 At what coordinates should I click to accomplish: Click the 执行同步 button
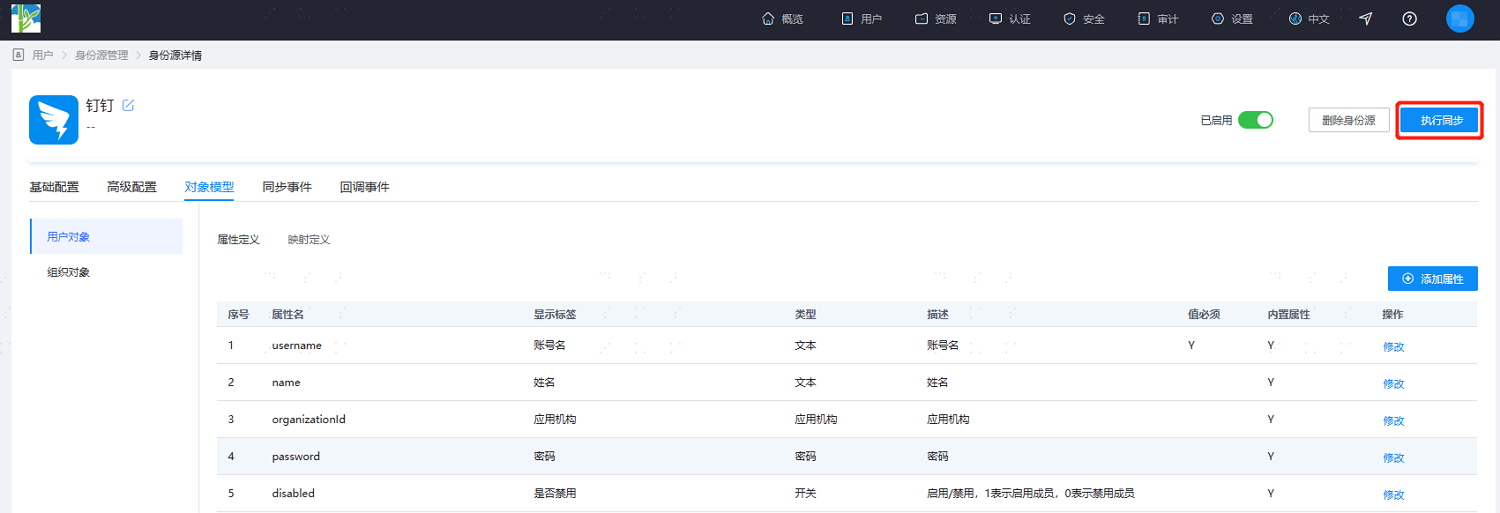coord(1438,121)
